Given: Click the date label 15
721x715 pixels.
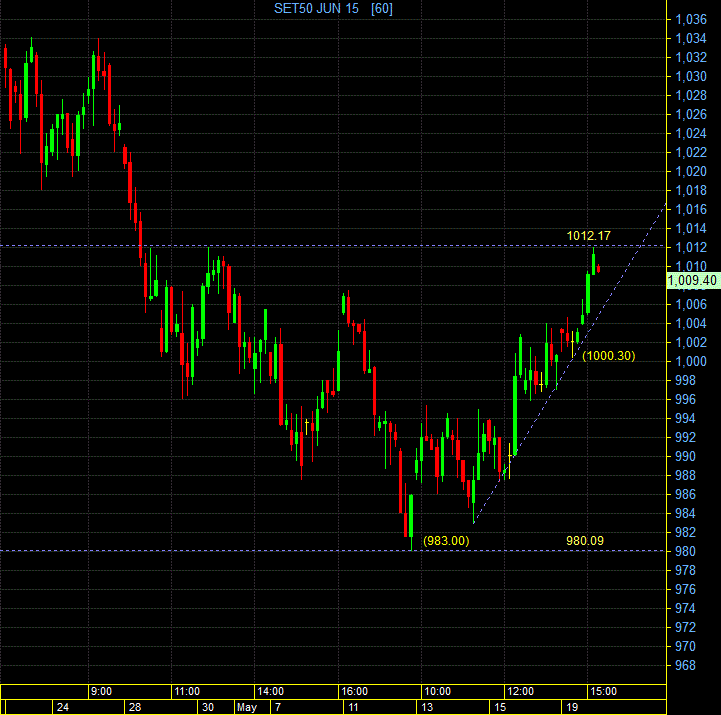Looking at the screenshot, I should point(500,707).
